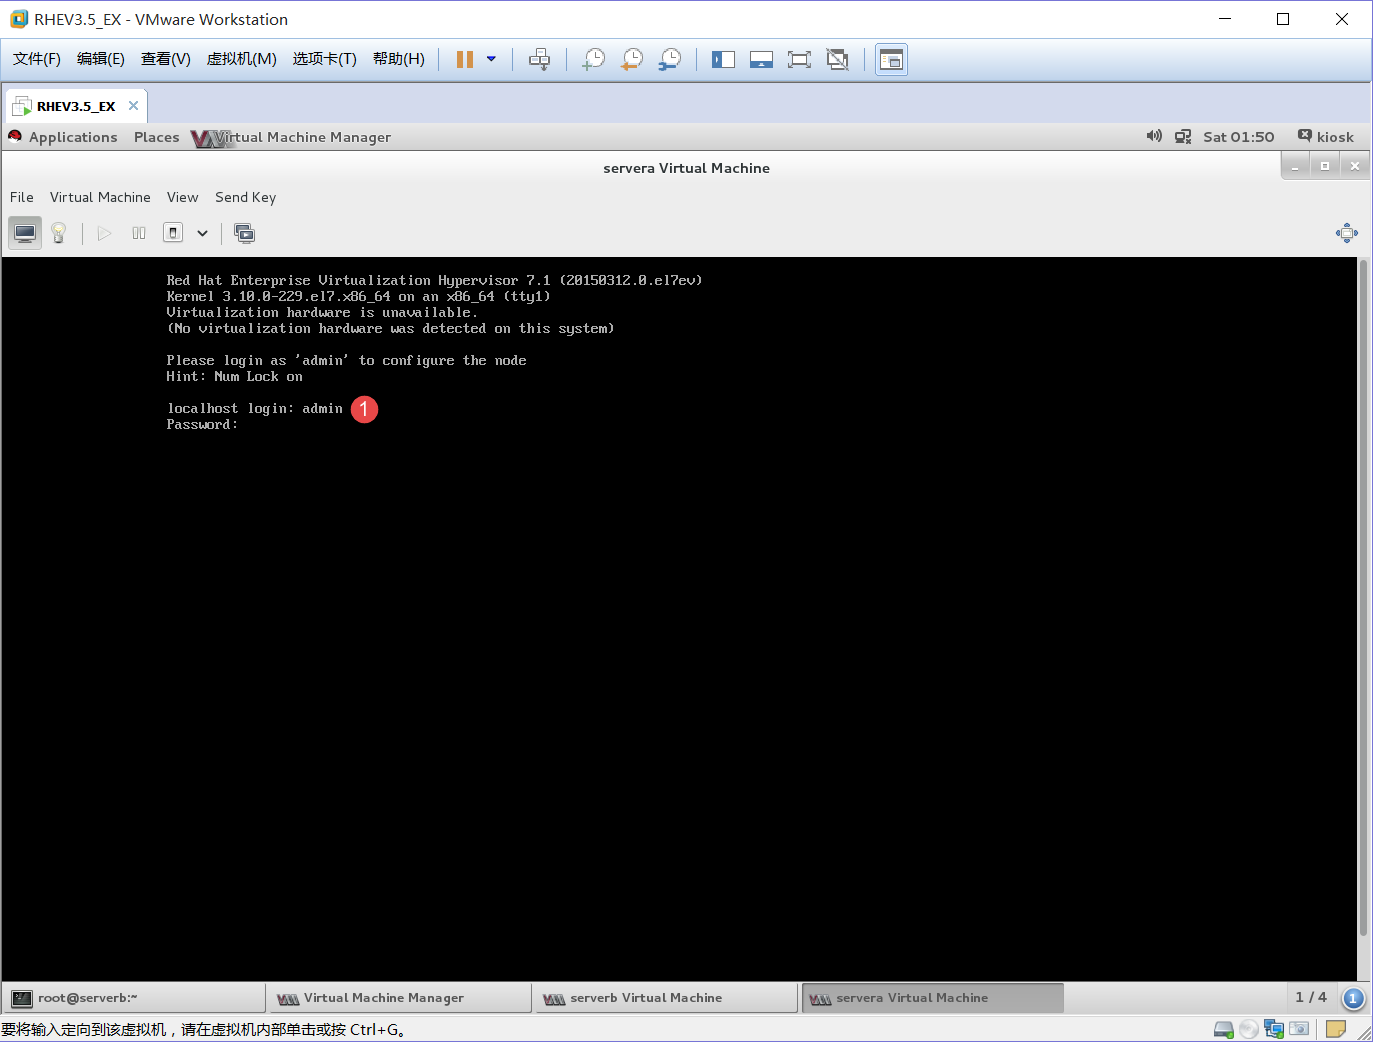
Task: Click the console vertical scrollbar
Action: coord(1363,598)
